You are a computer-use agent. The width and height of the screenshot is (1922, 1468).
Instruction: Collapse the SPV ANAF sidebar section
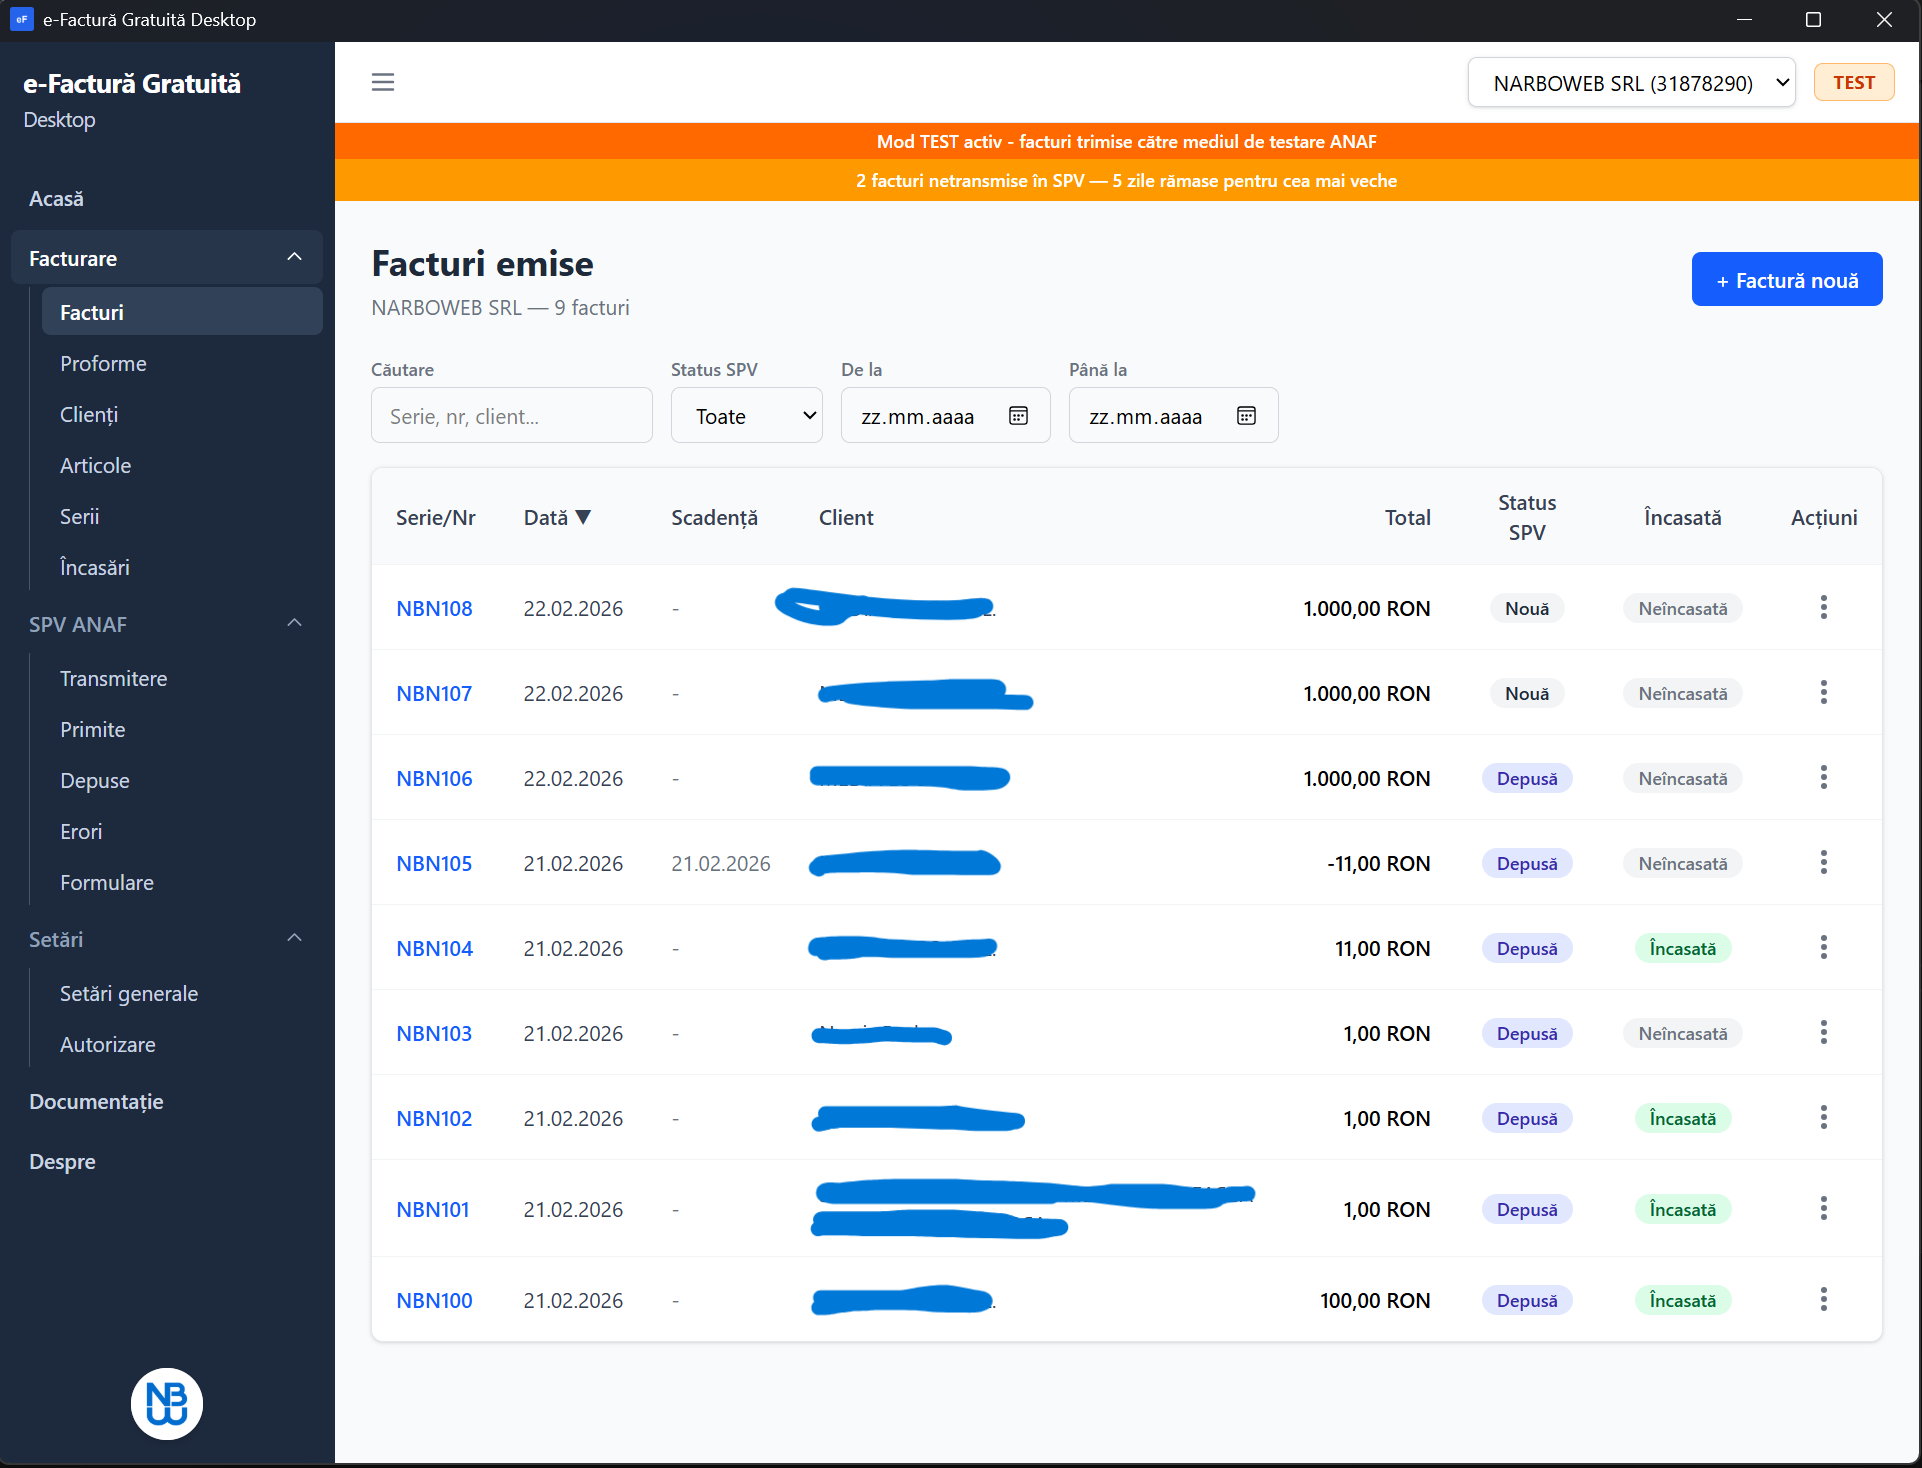pyautogui.click(x=294, y=624)
